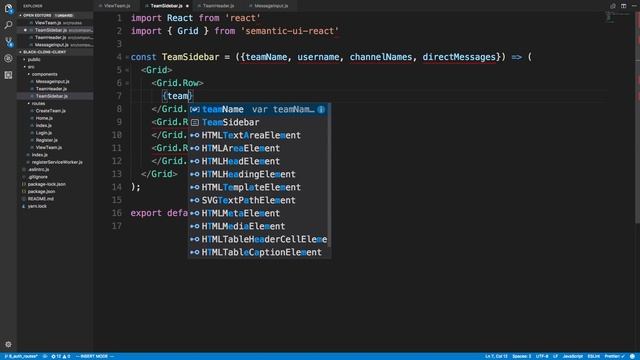Choose HTMLTextAreaElement from suggestions
Viewport: 640px width, 360px height.
258,136
